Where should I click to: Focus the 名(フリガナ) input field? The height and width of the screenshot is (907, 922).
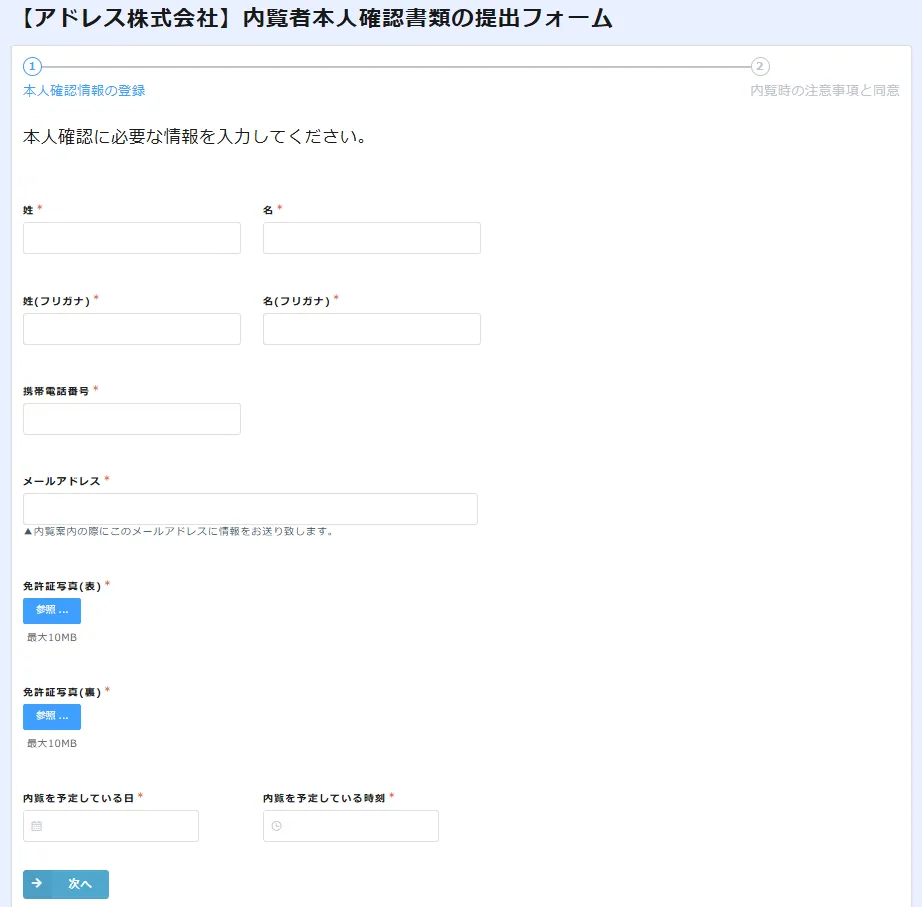(x=372, y=329)
